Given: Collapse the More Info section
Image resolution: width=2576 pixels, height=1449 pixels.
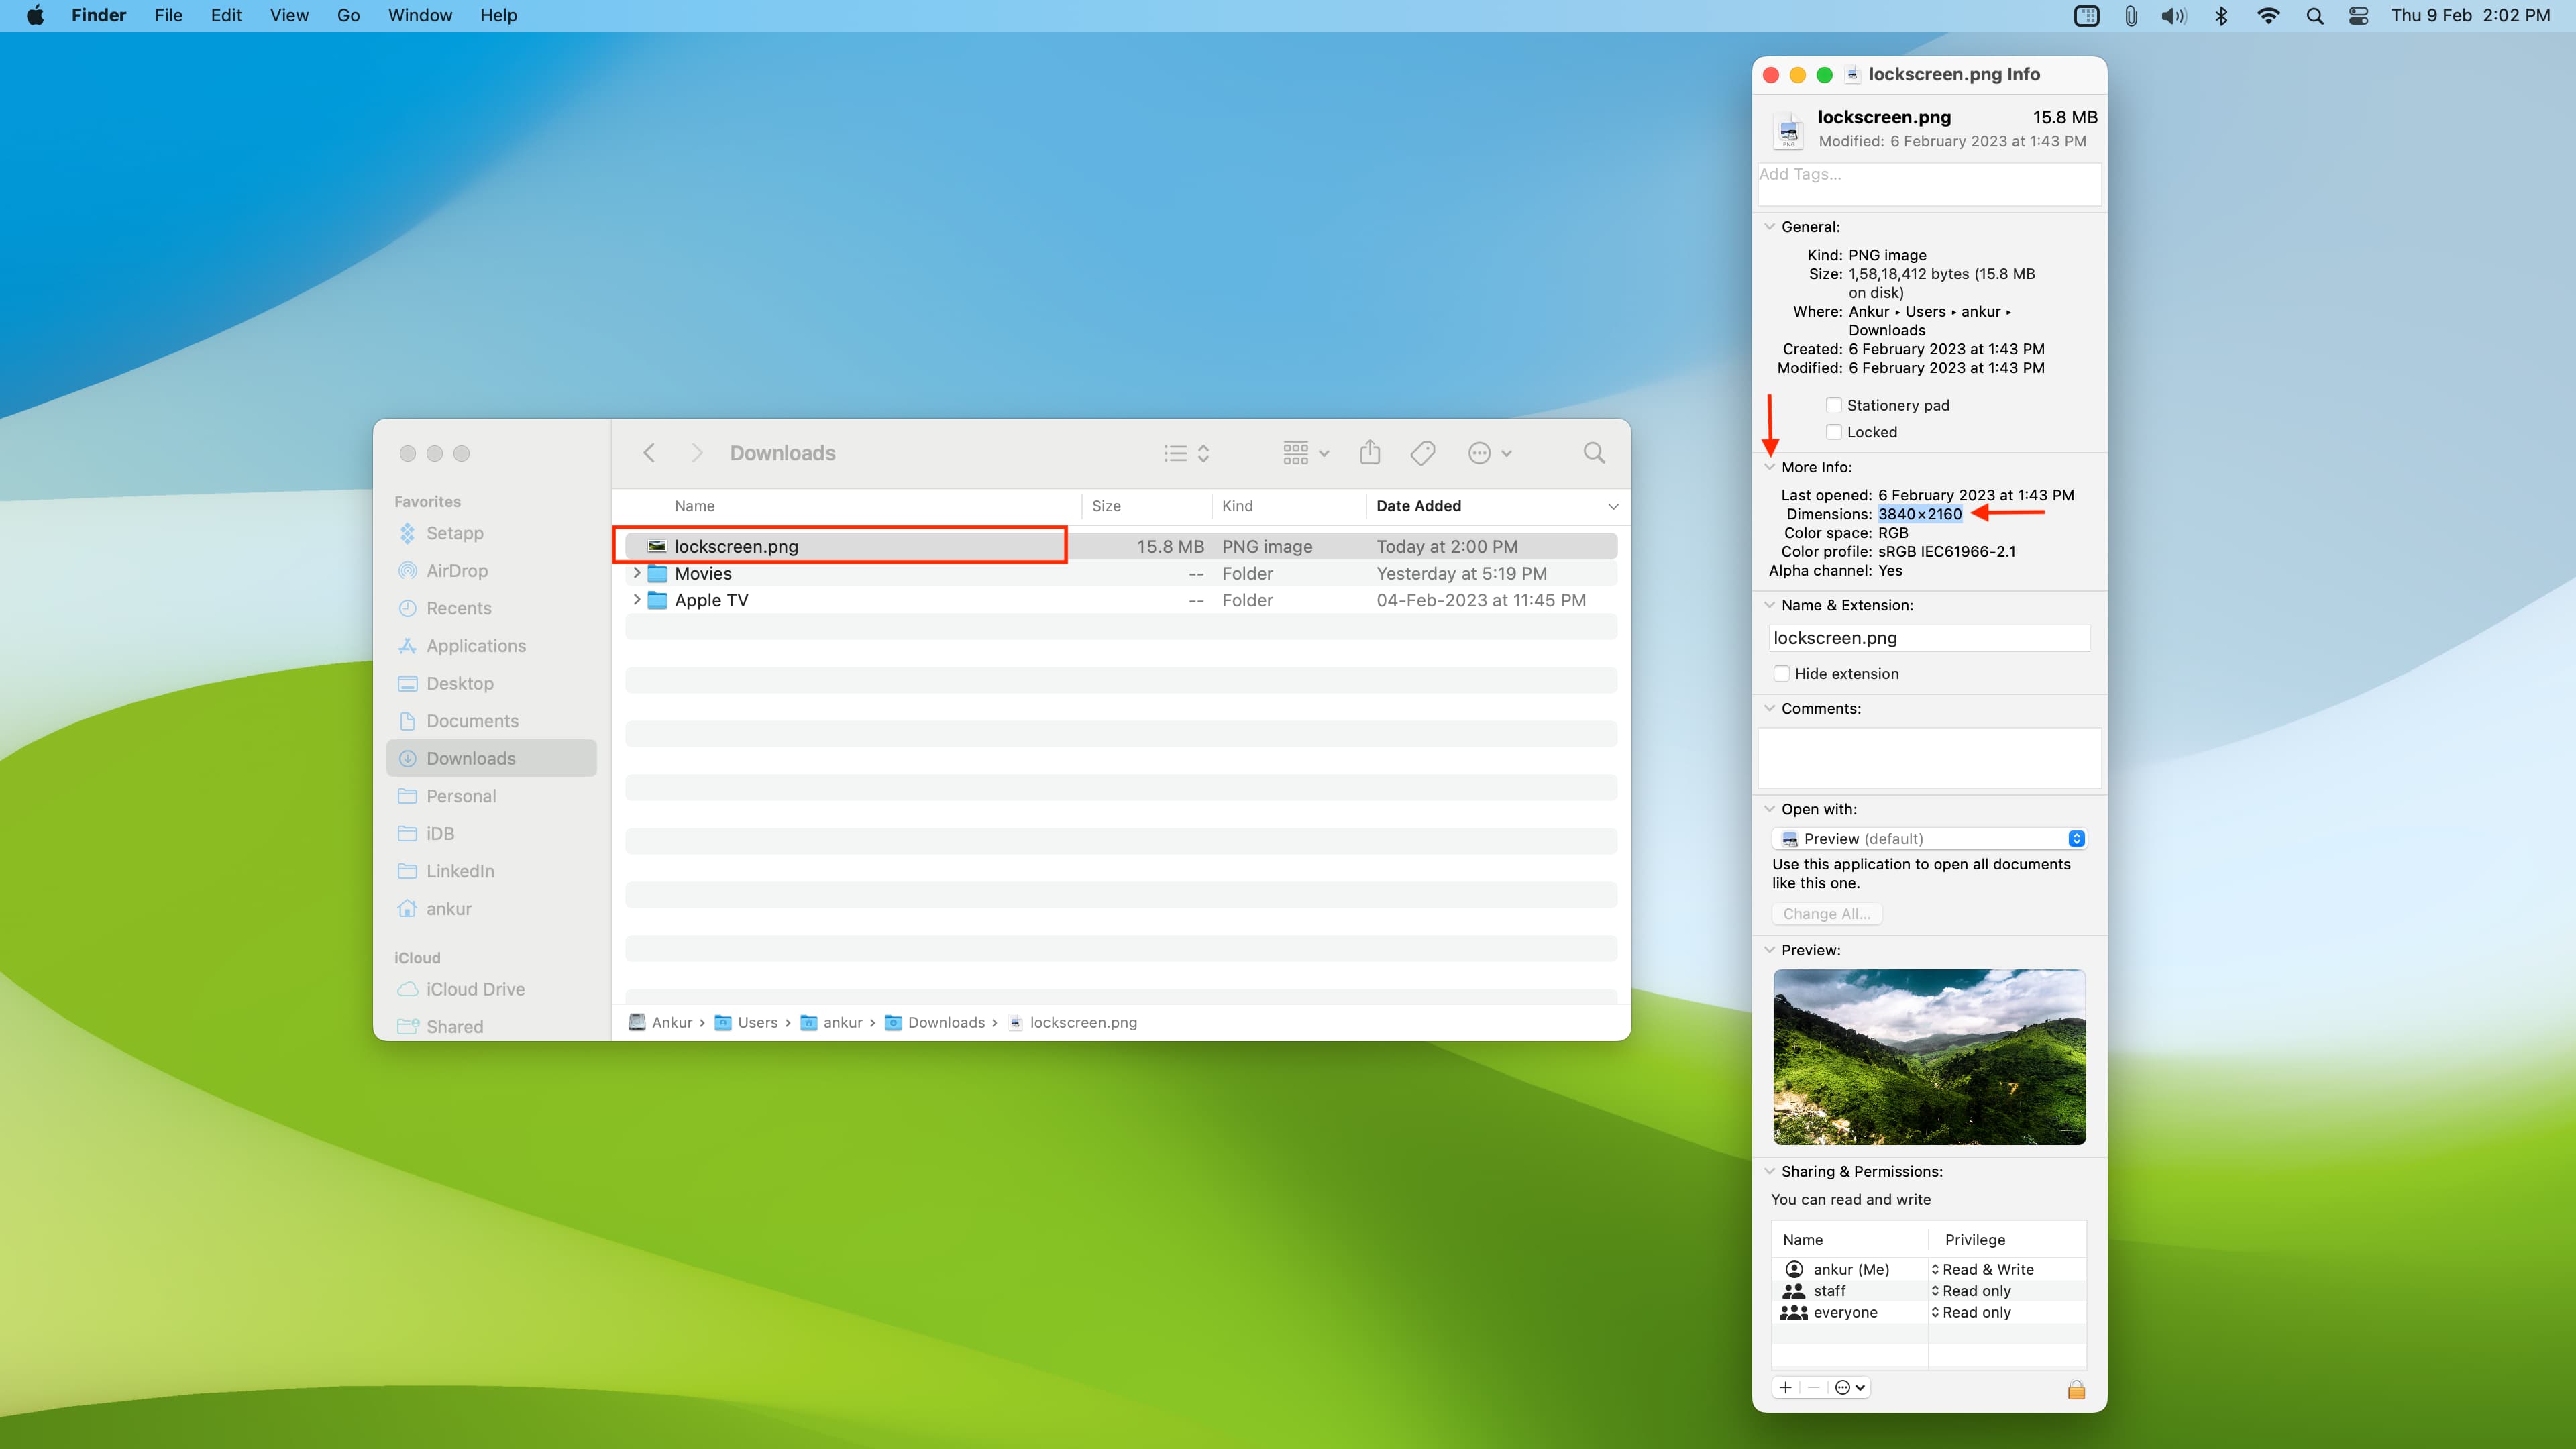Looking at the screenshot, I should 1769,467.
